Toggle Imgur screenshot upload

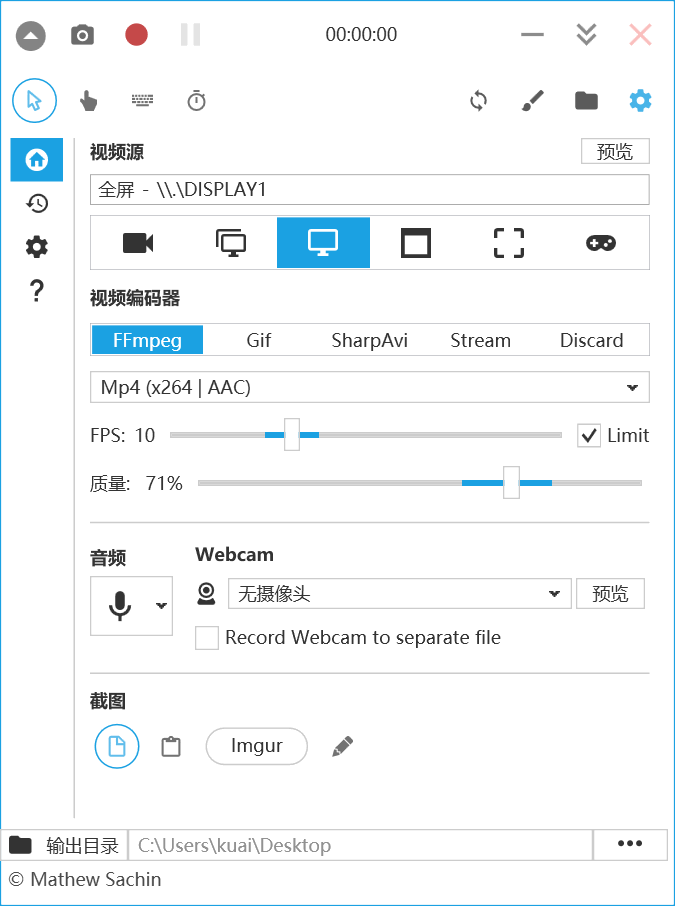257,746
